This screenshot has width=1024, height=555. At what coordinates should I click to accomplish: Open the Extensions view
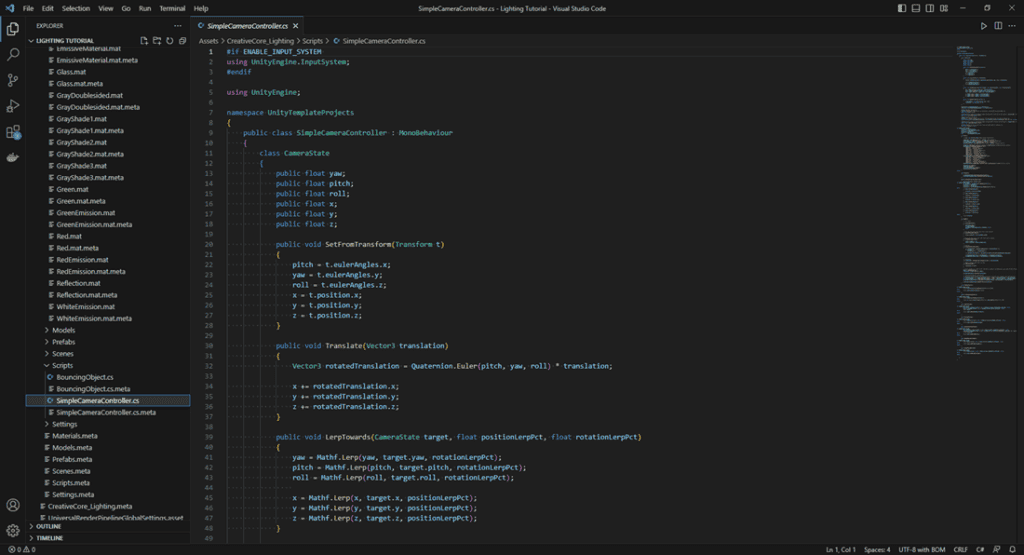(x=12, y=132)
